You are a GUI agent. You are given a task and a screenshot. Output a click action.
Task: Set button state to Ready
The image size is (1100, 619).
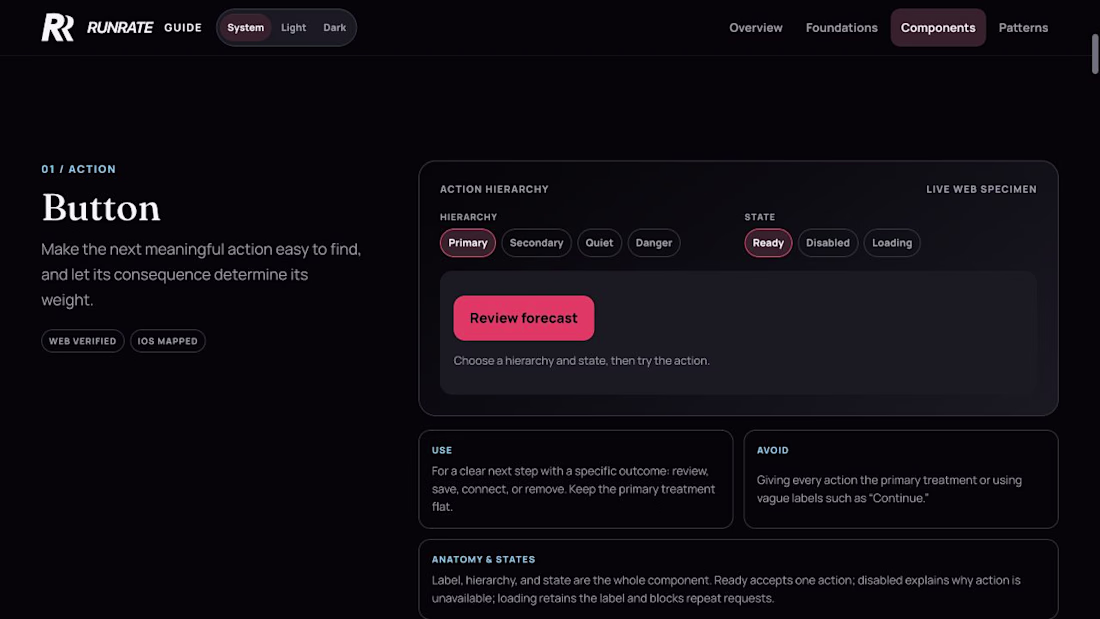[x=768, y=243]
